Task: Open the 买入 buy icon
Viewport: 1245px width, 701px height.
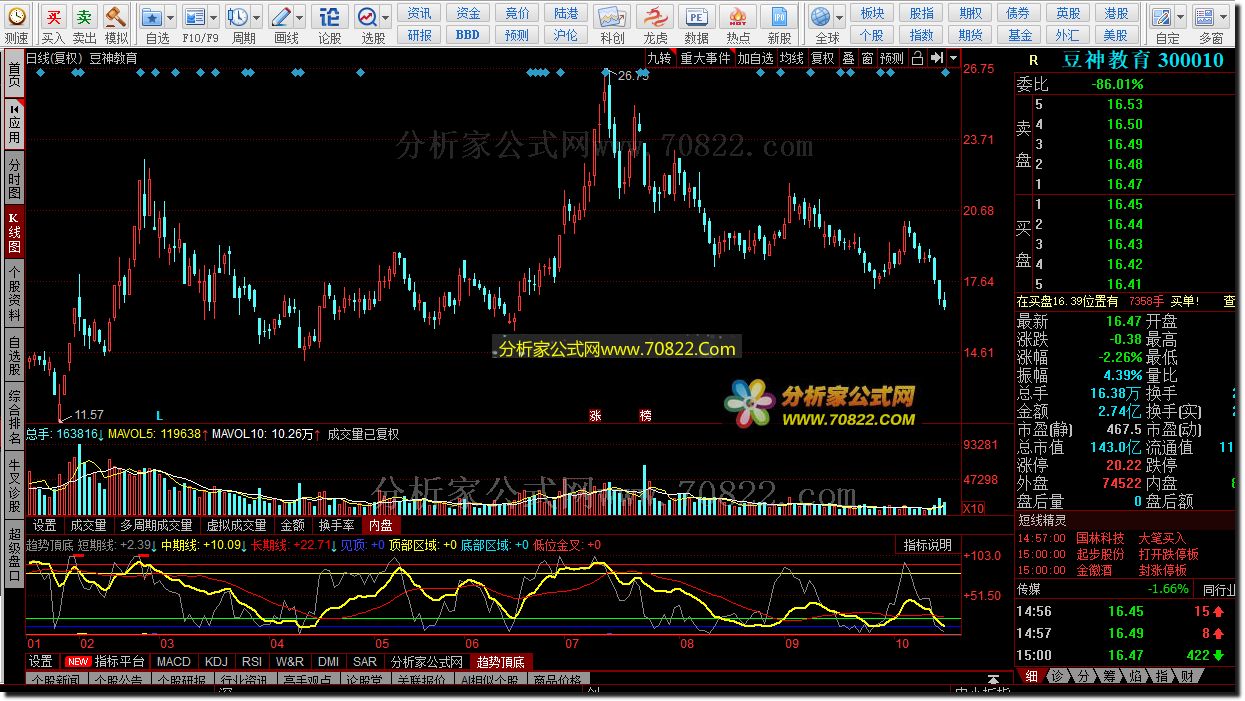Action: [54, 17]
